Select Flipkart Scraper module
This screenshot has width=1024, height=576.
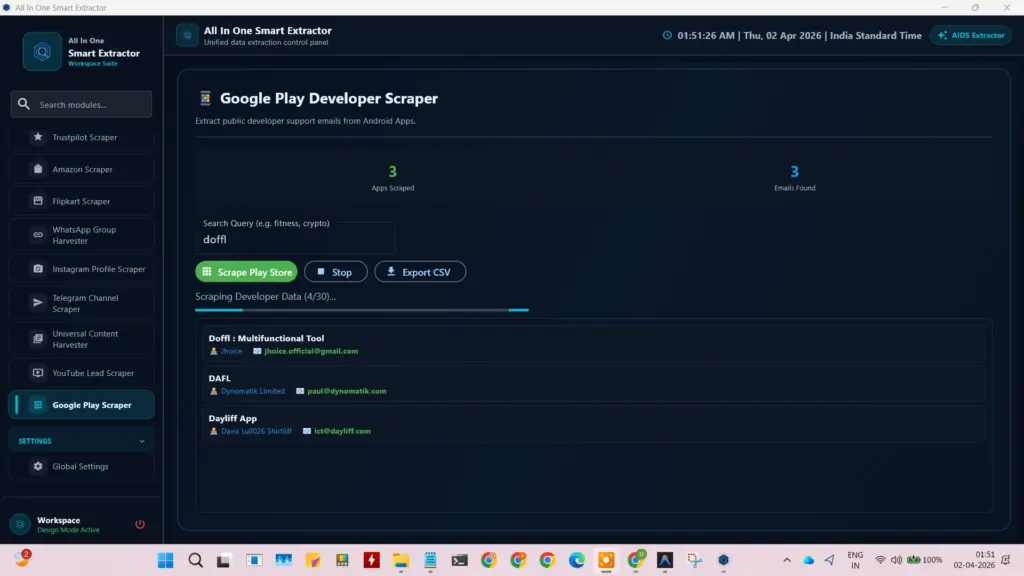tap(82, 201)
